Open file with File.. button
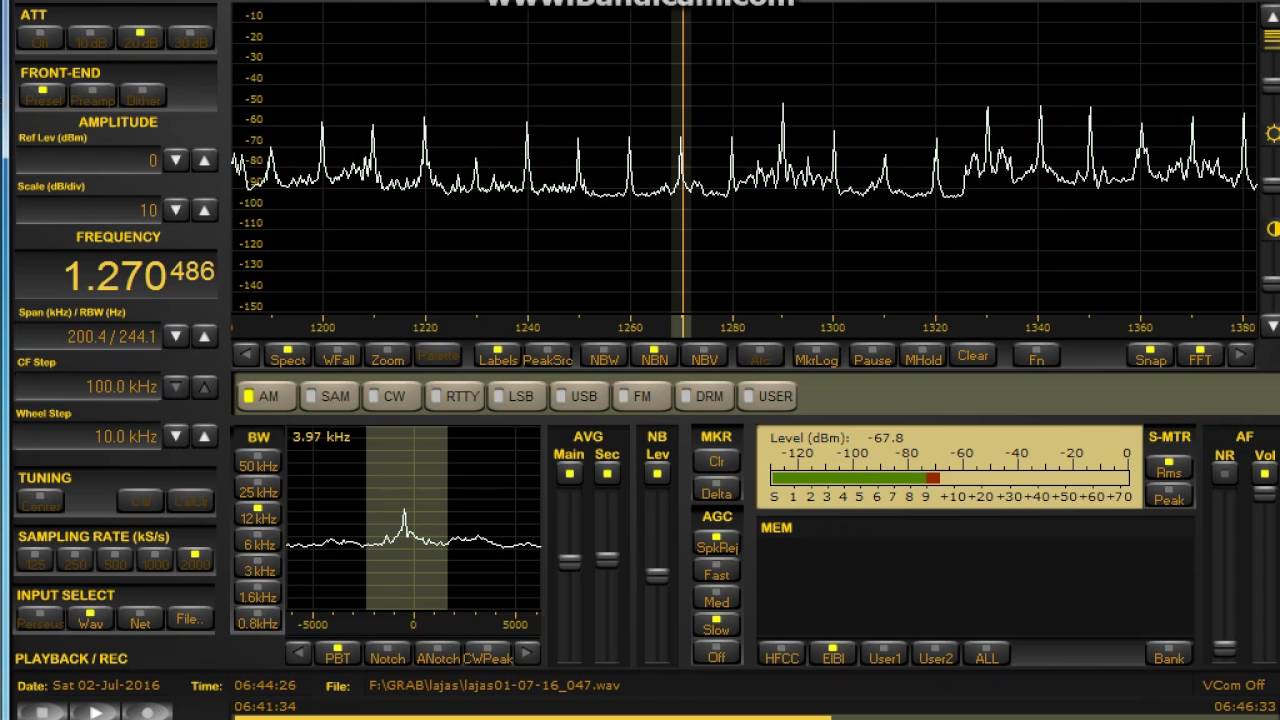The image size is (1280, 720). tap(190, 618)
